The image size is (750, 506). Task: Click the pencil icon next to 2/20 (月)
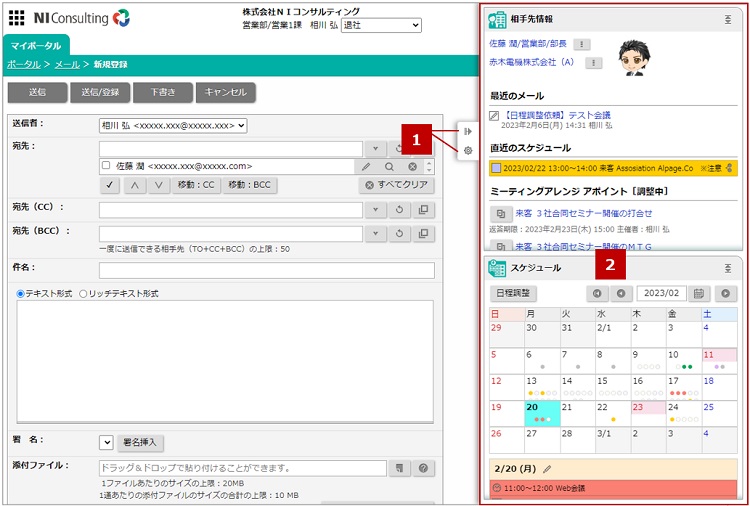(x=547, y=469)
